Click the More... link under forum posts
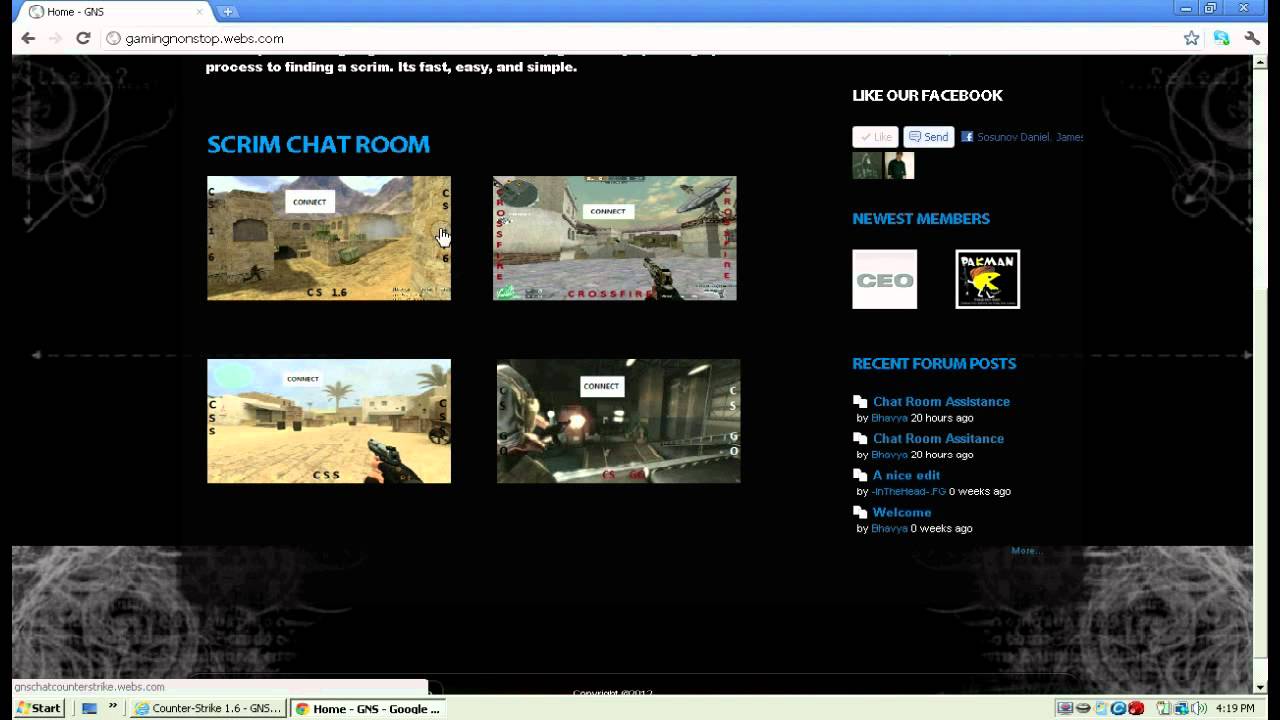This screenshot has width=1280, height=720. 1026,551
